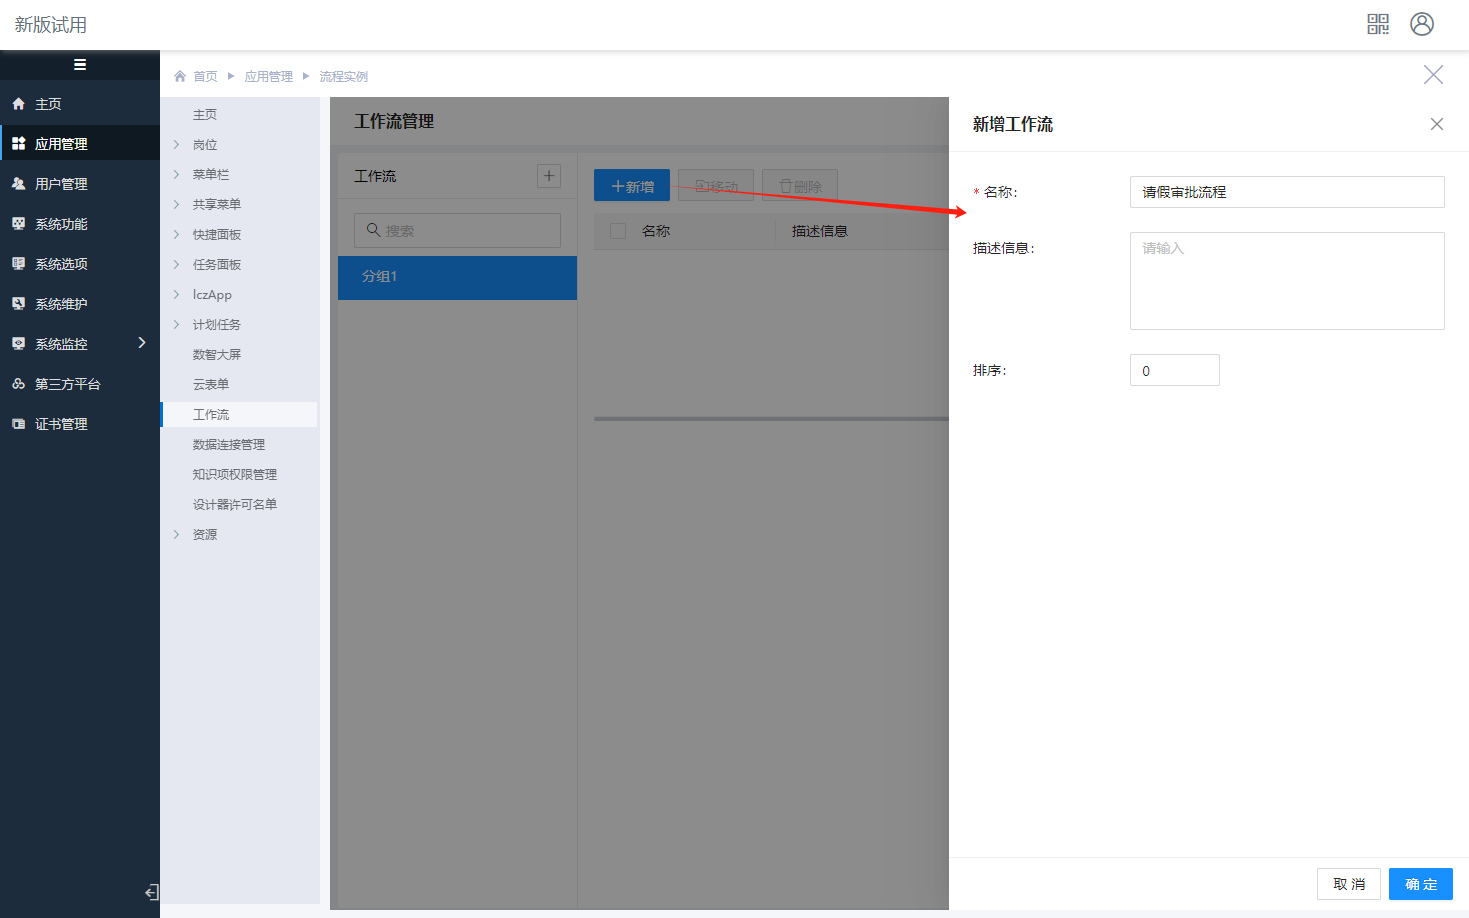Open 用户管理 in the left sidebar
This screenshot has height=918, width=1469.
click(x=61, y=184)
